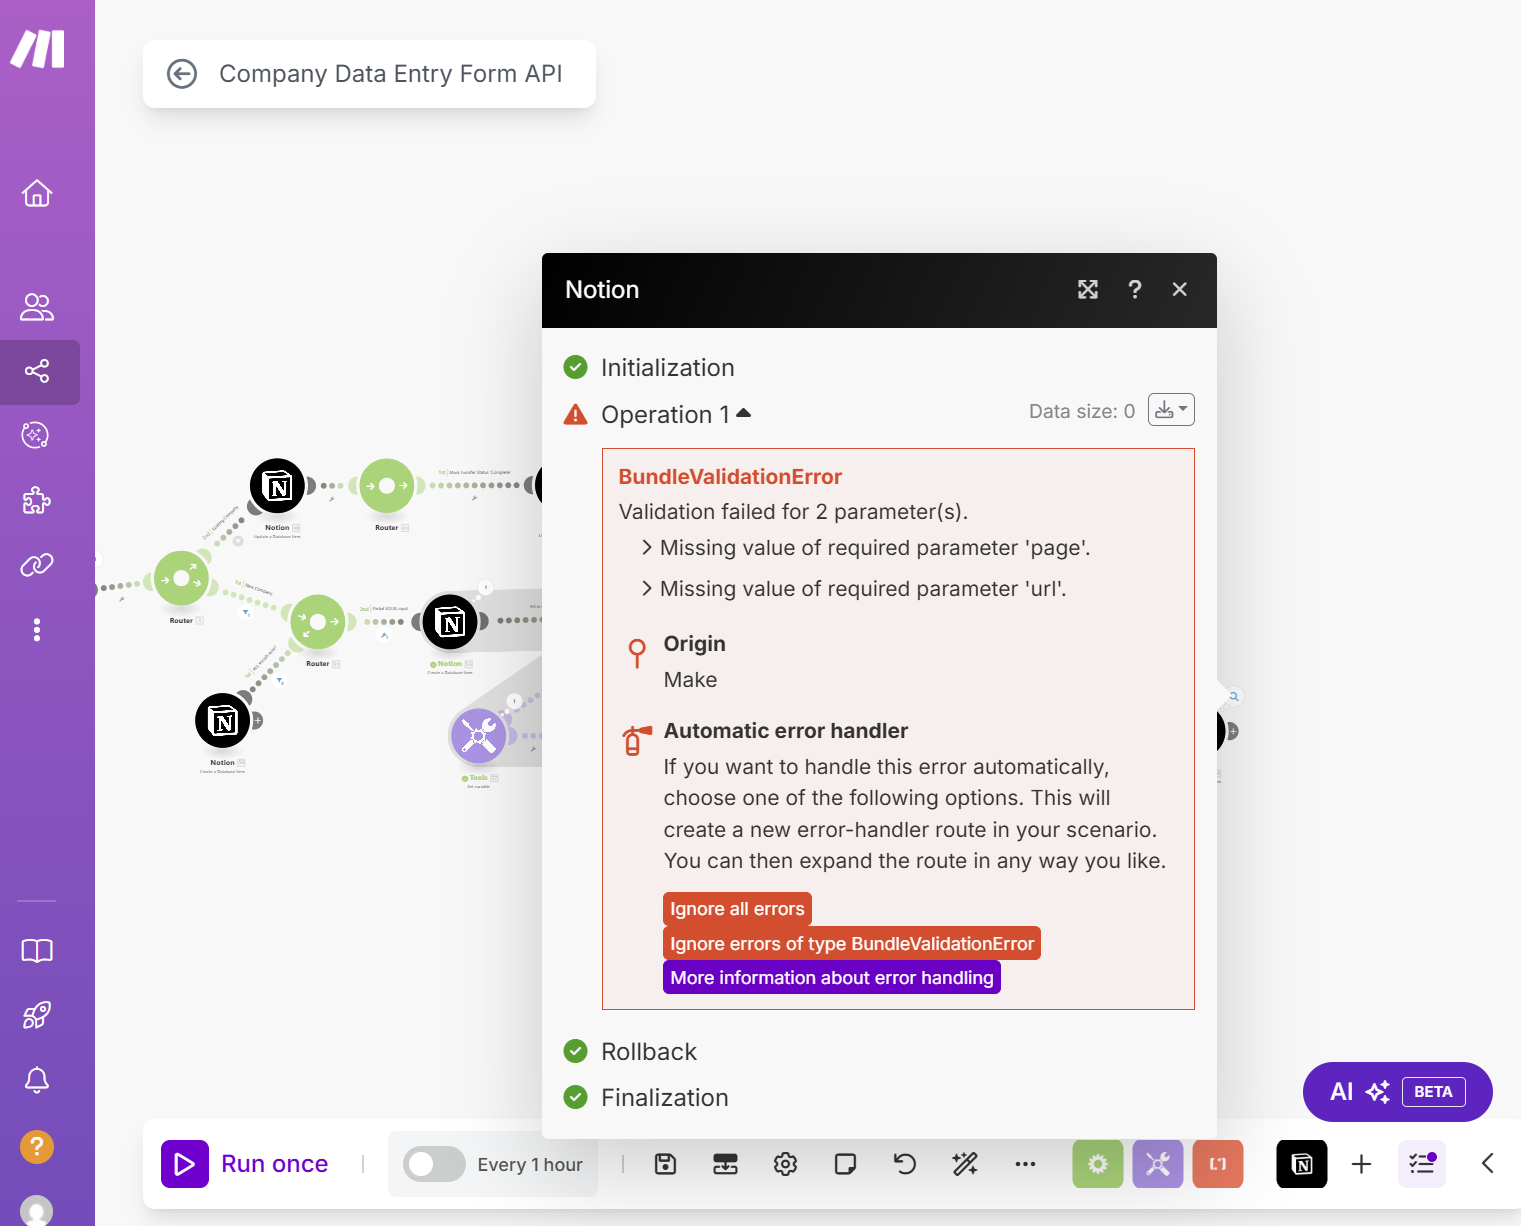
Task: Click the Undo arrow in toolbar
Action: [905, 1164]
